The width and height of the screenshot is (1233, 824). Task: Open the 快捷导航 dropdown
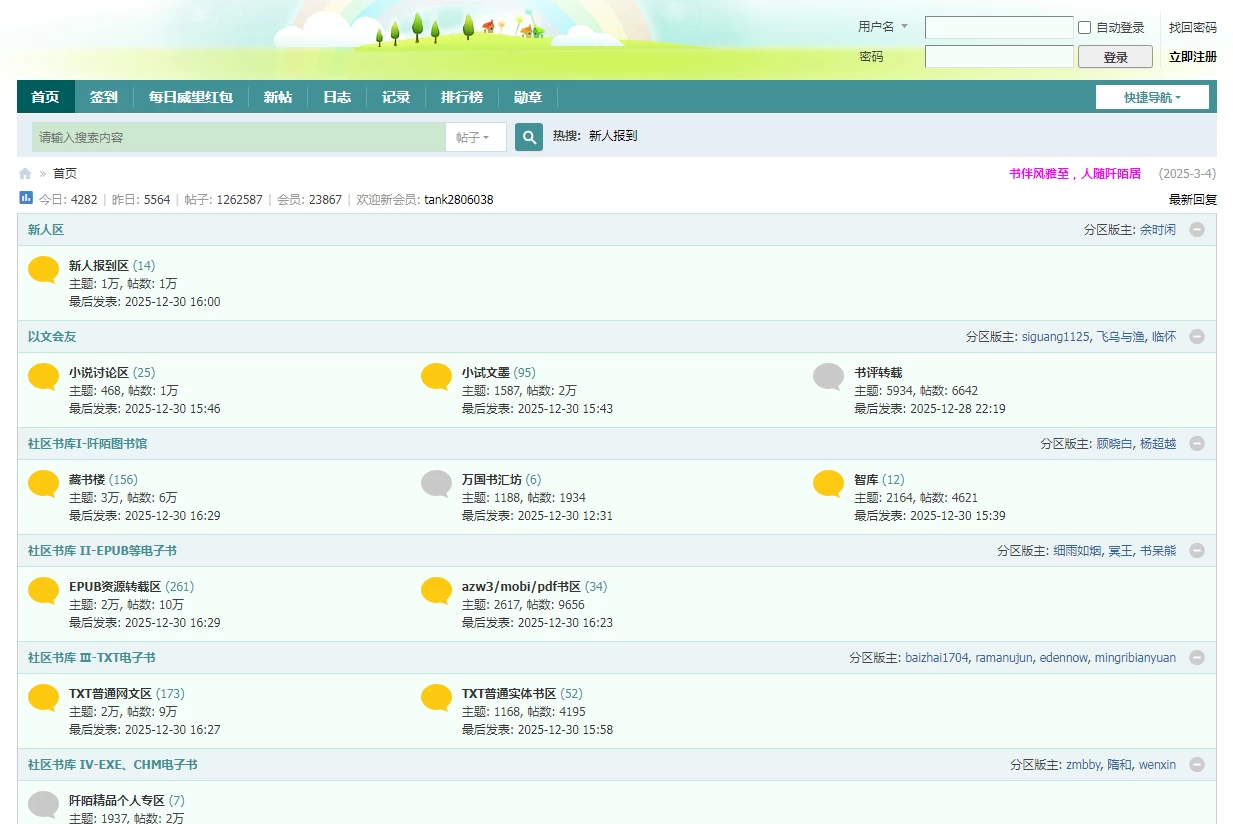pos(1152,97)
